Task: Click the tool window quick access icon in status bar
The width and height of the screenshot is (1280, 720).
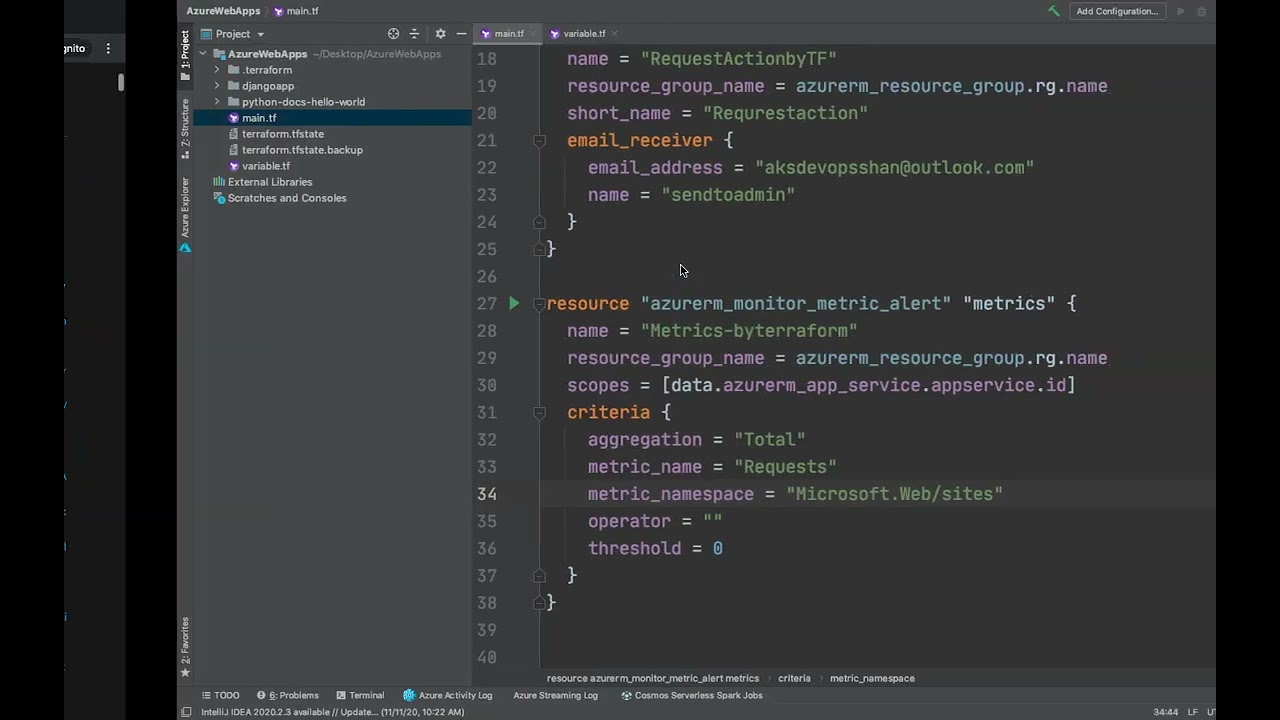Action: point(186,712)
